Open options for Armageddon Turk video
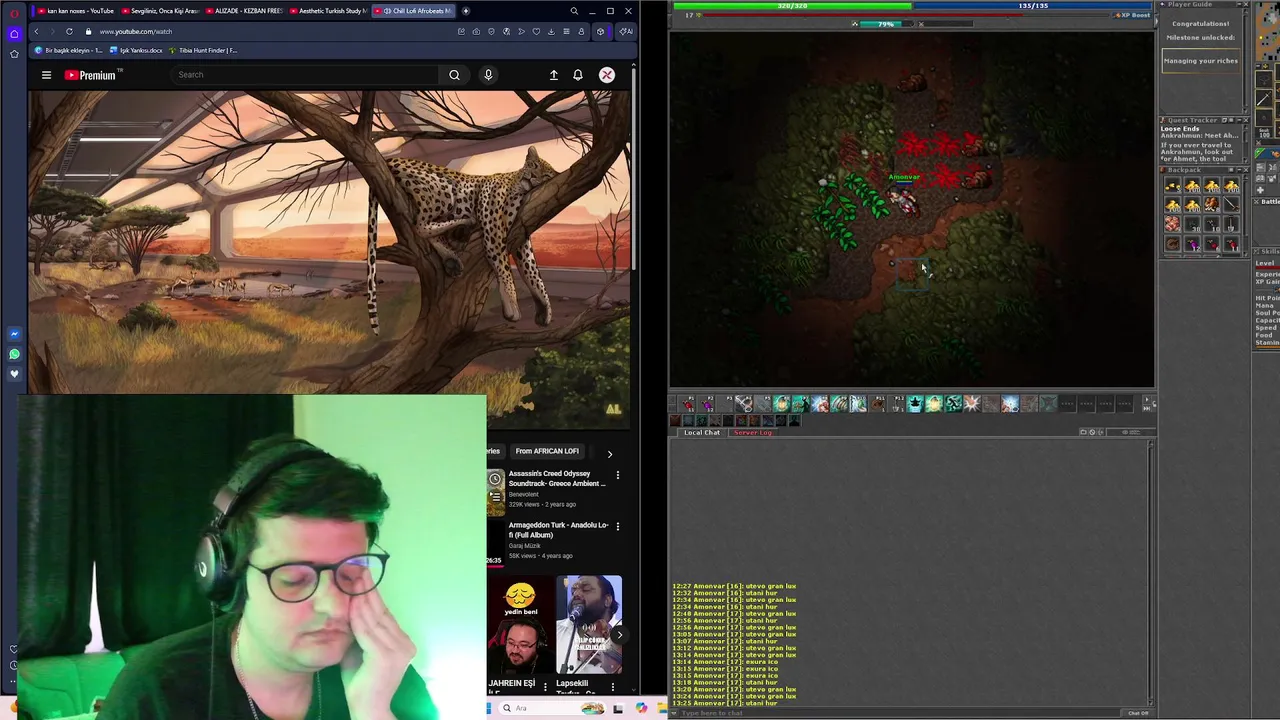This screenshot has height=720, width=1280. pyautogui.click(x=617, y=526)
